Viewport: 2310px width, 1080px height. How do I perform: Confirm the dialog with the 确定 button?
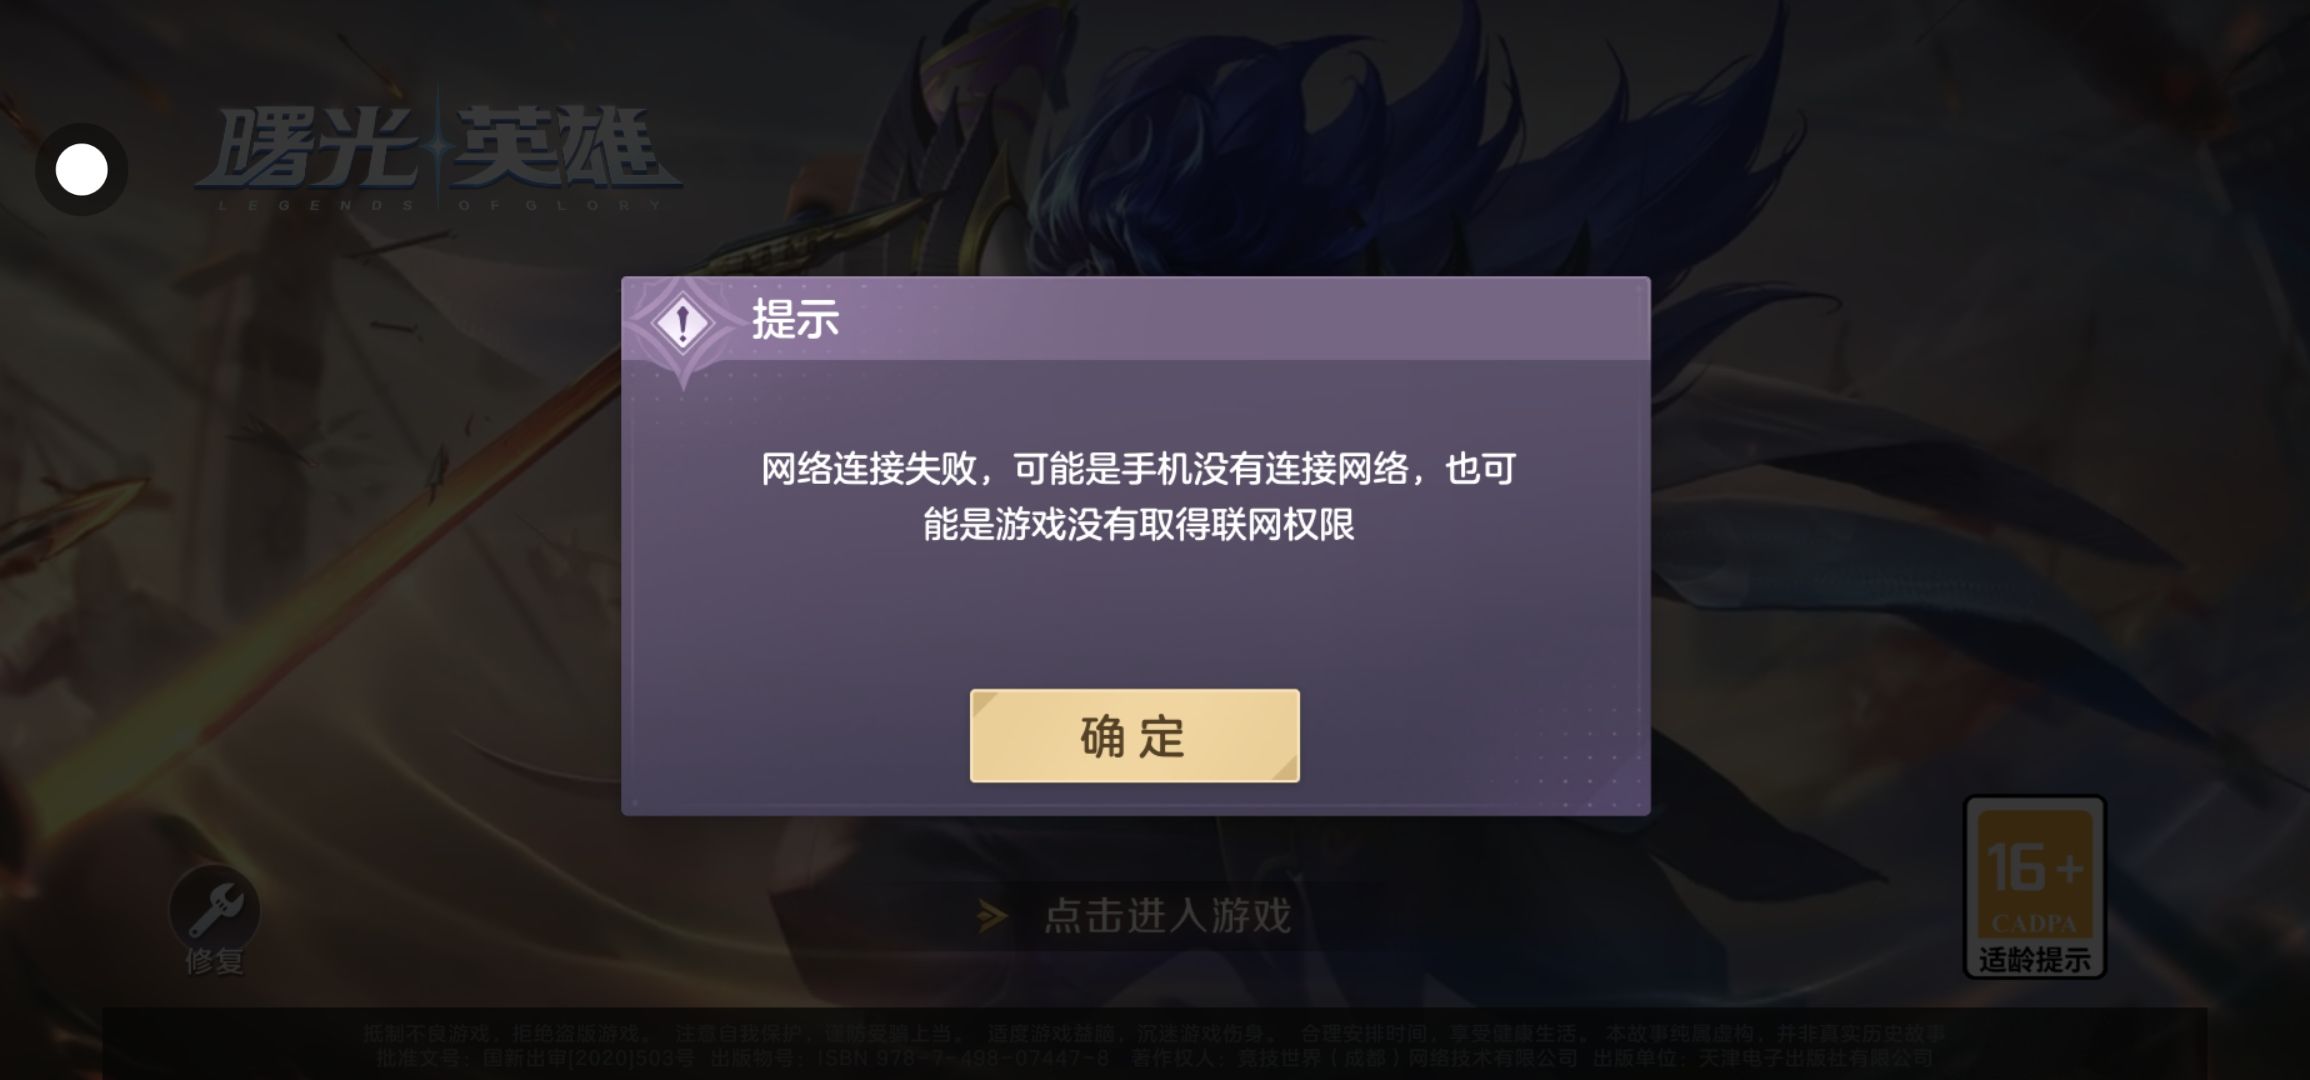1134,736
